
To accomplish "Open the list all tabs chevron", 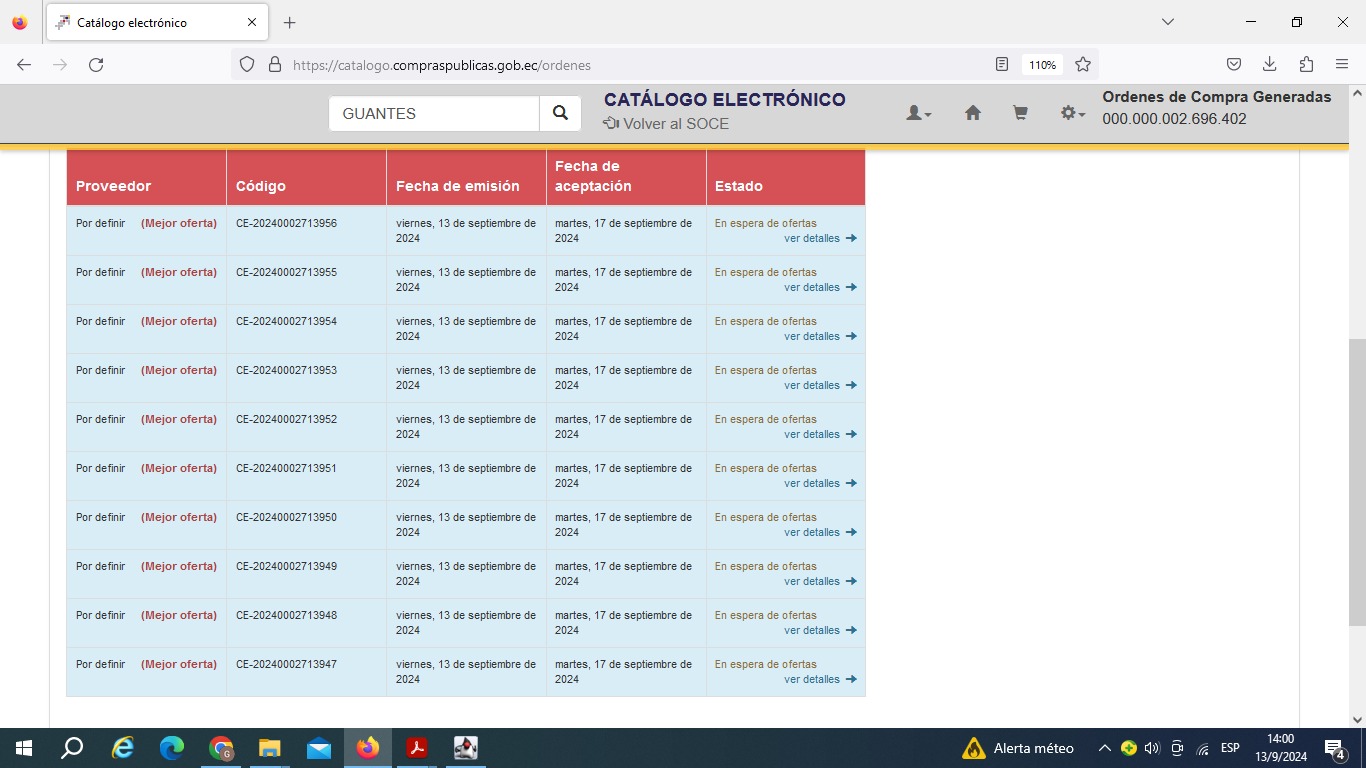I will [1167, 22].
